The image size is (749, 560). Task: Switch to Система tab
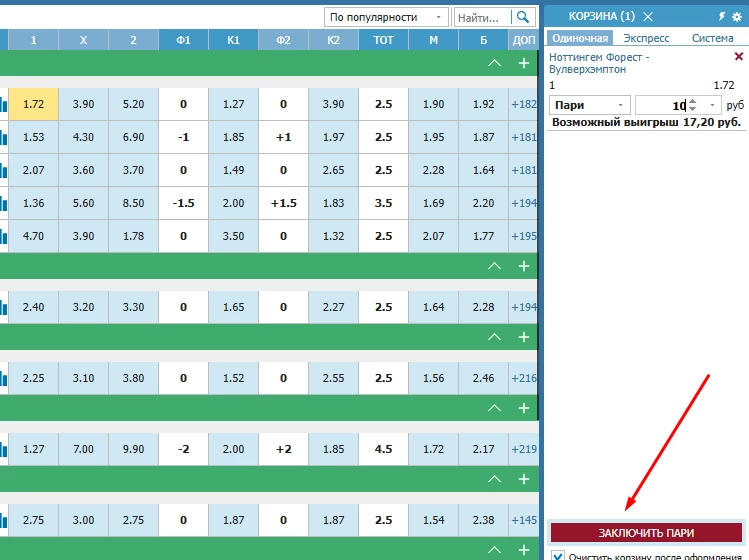pos(712,38)
